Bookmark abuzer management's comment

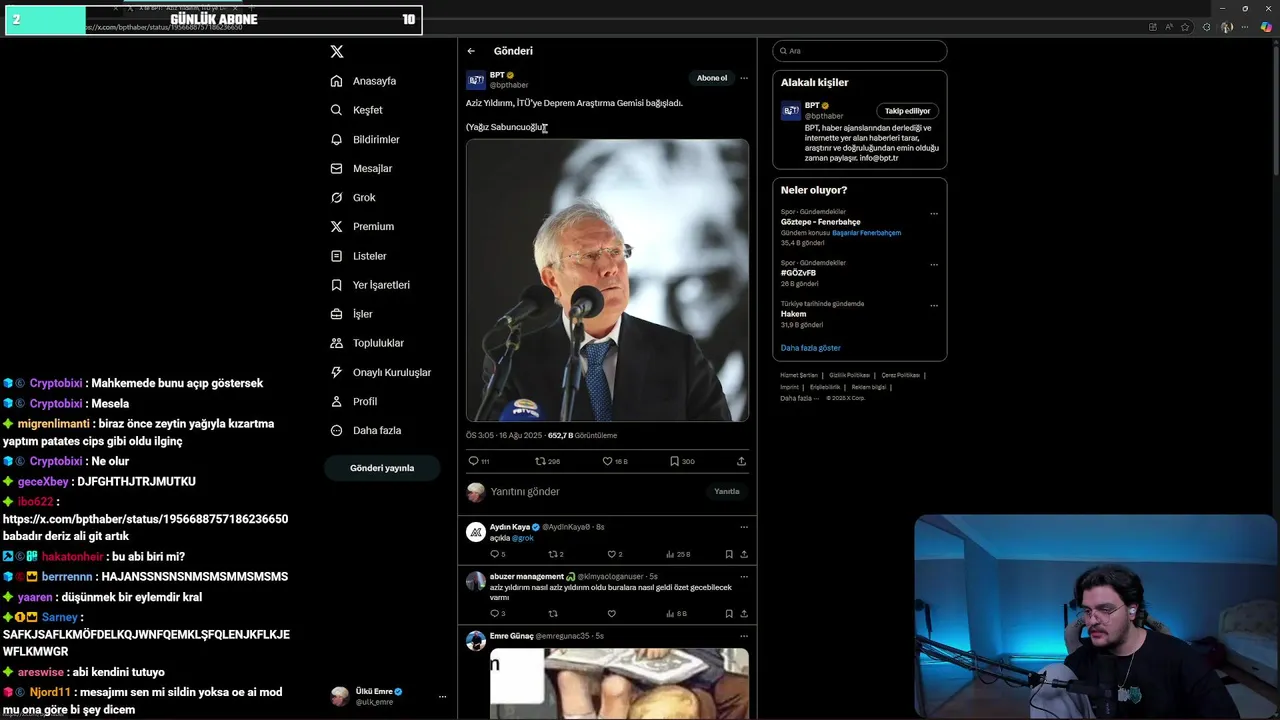coord(729,614)
